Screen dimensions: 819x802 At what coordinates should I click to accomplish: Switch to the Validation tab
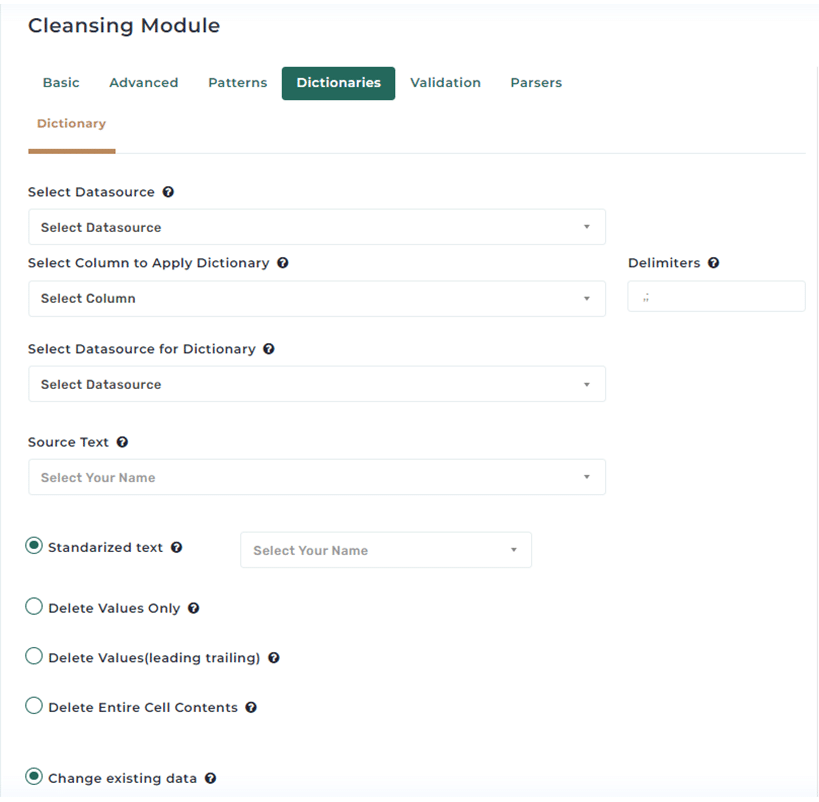coord(445,83)
